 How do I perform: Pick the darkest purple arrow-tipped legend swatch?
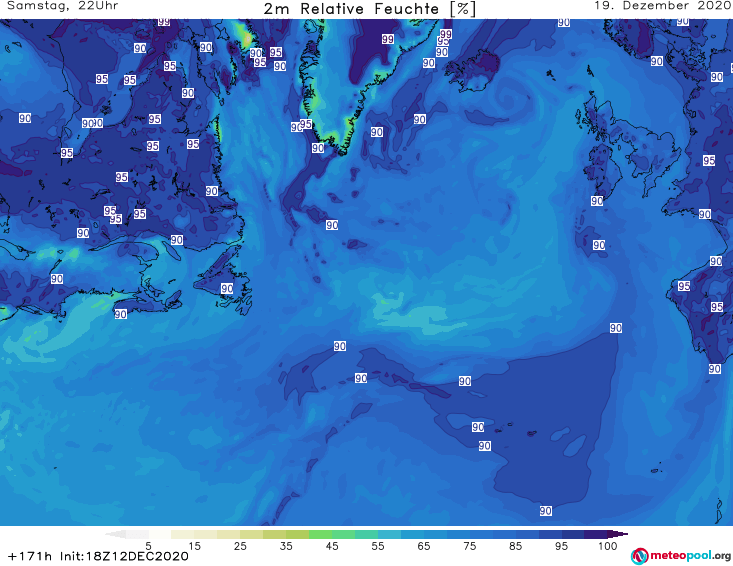pos(618,534)
